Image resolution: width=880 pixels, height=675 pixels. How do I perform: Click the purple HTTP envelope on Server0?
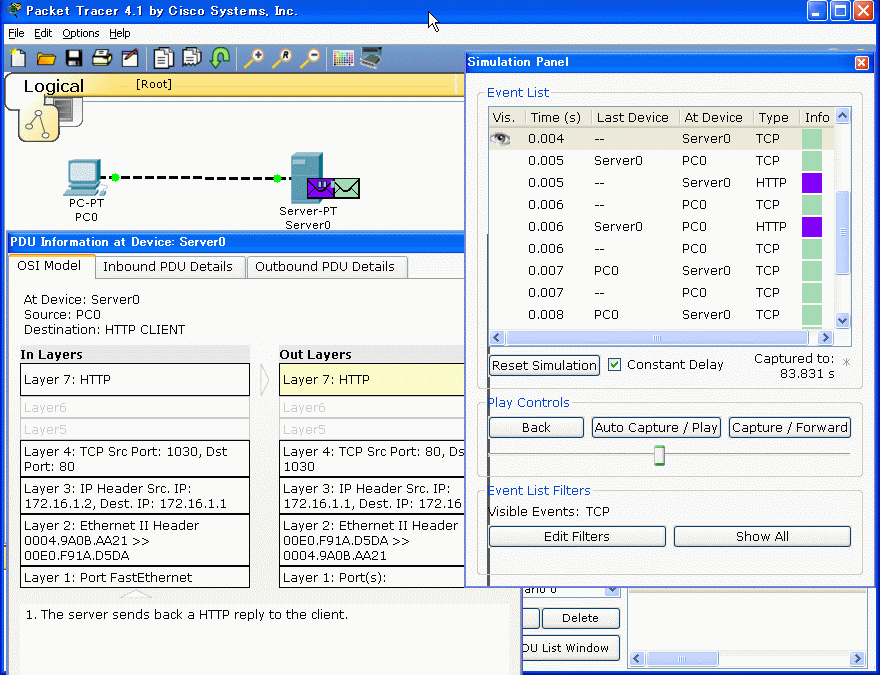[320, 189]
